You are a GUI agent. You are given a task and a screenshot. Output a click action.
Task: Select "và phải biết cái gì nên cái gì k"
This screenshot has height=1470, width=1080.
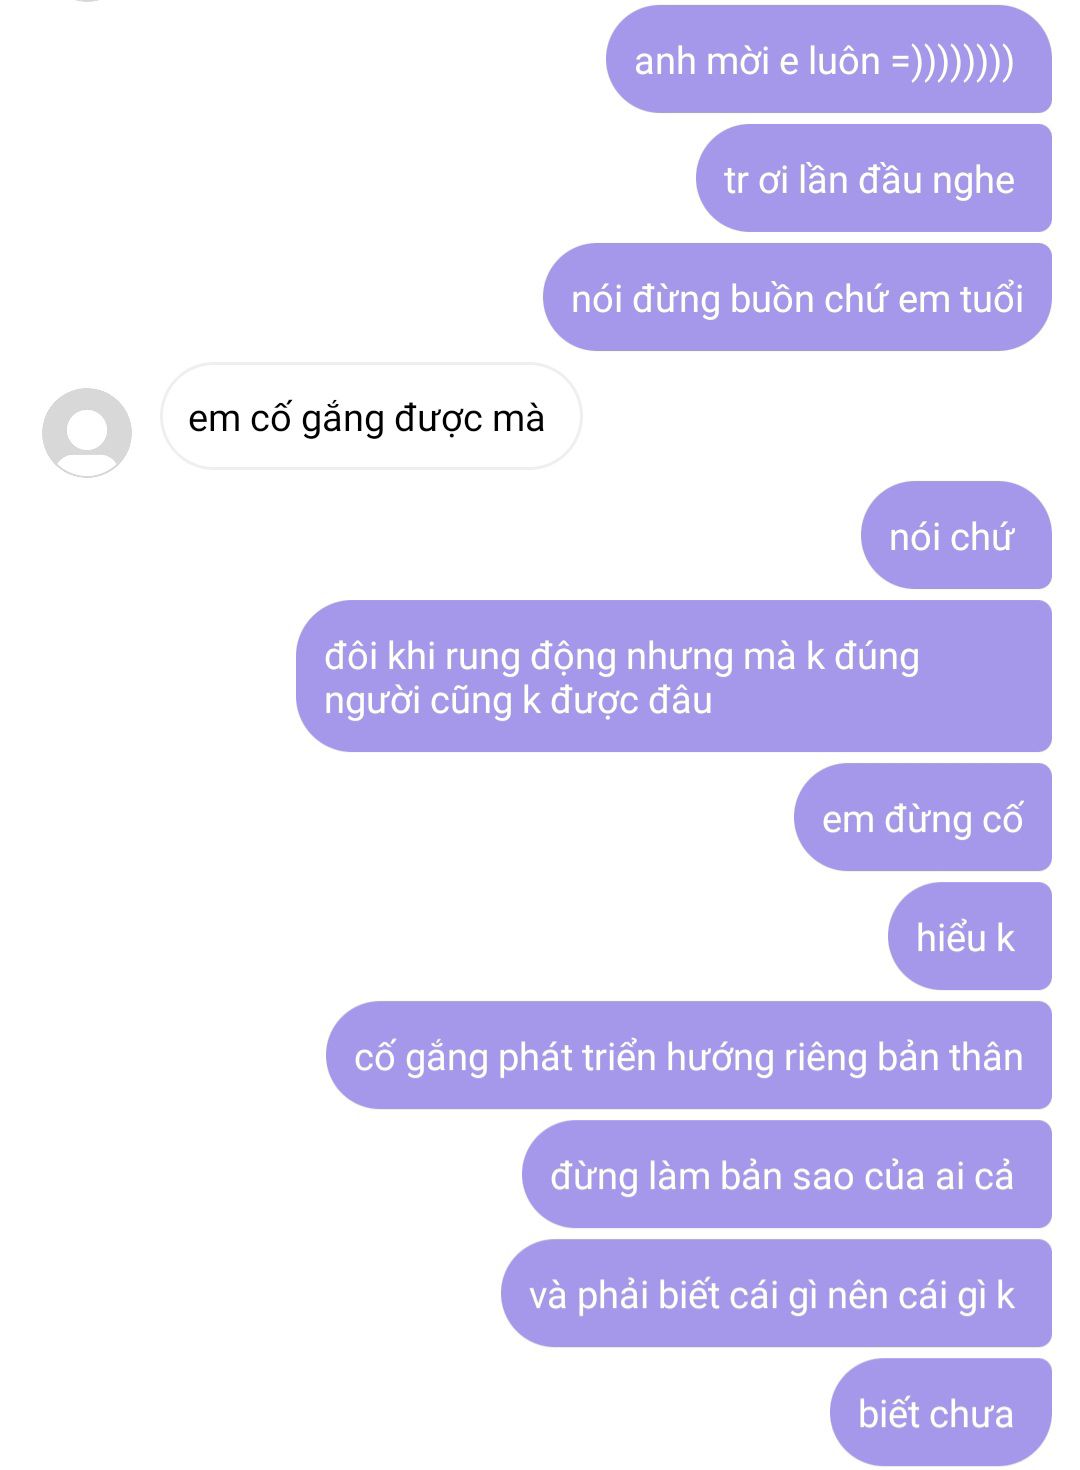(x=776, y=1294)
